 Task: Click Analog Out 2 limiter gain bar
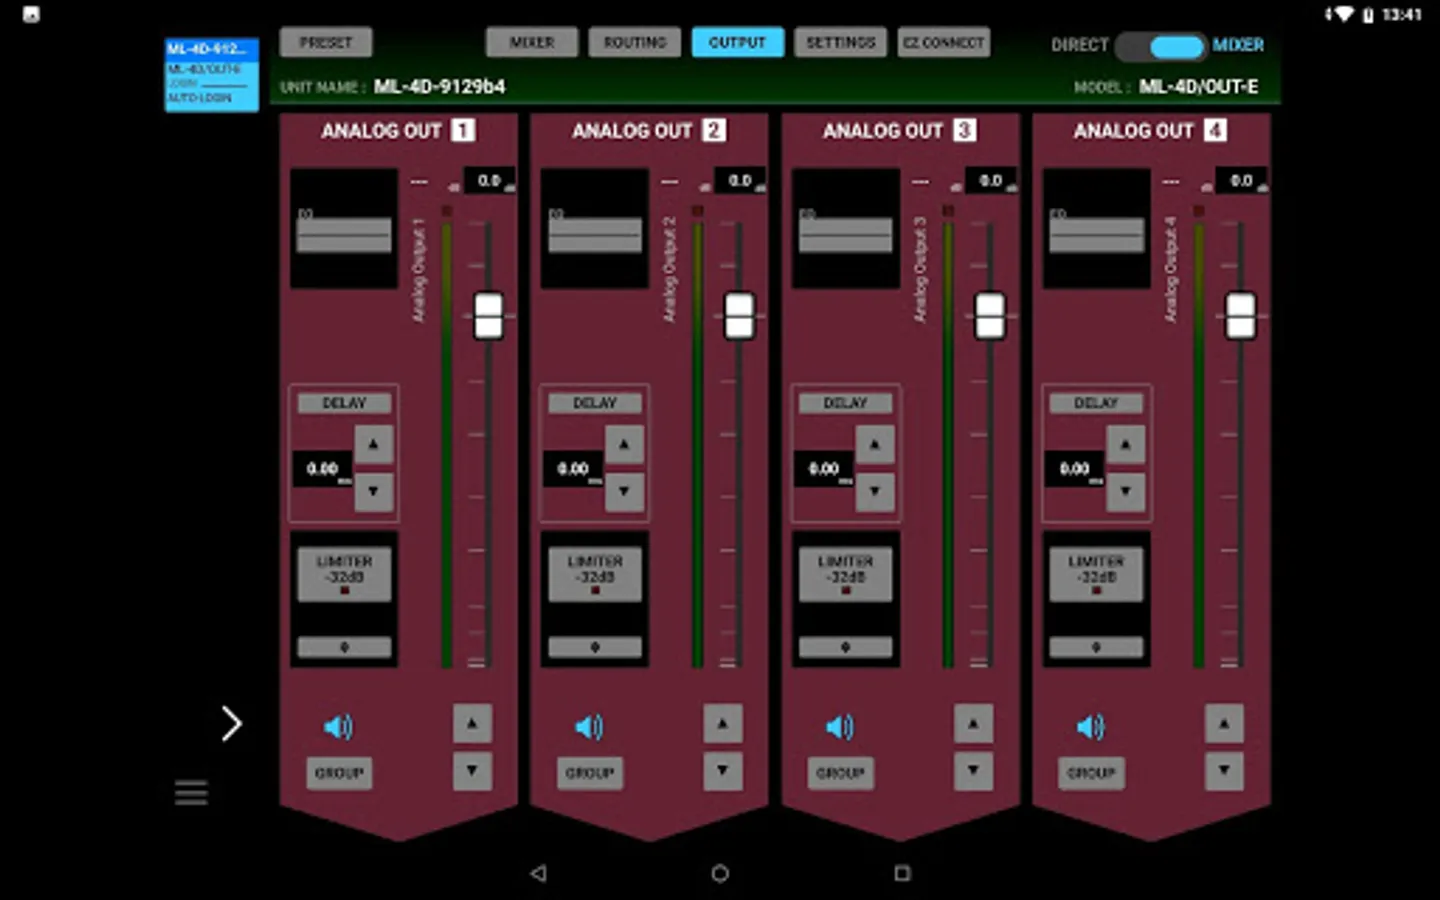[595, 647]
